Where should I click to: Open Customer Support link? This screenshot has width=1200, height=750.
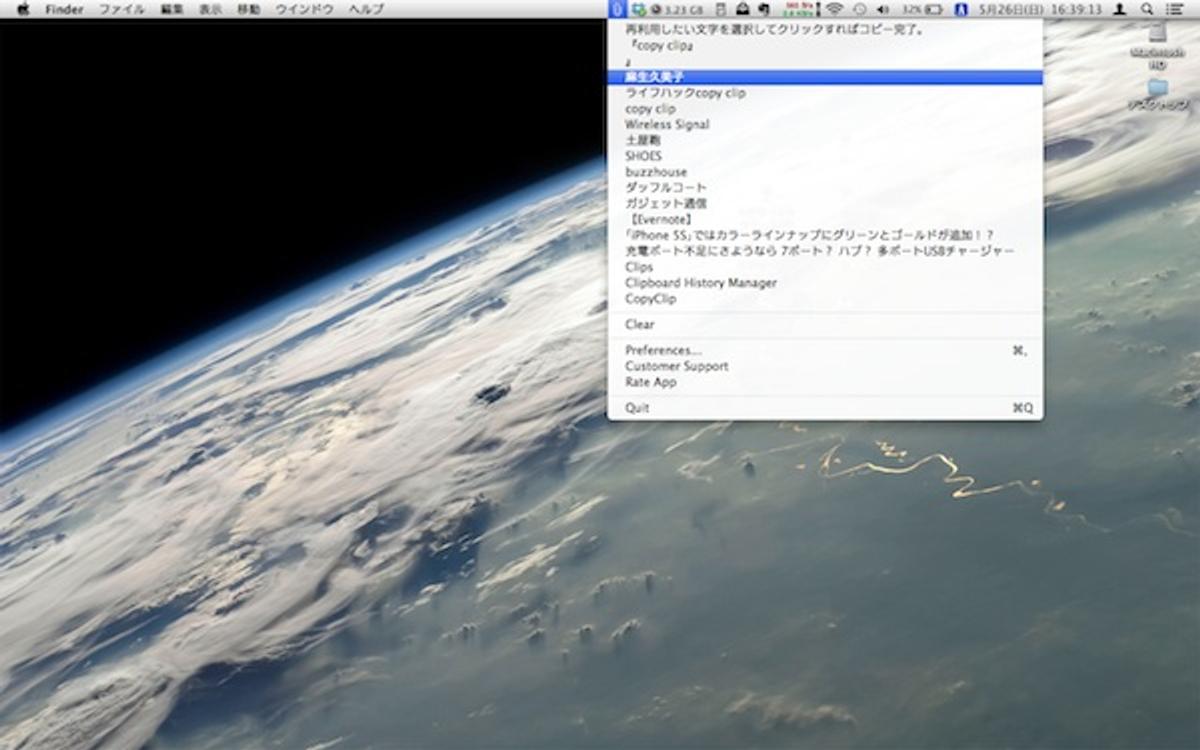(x=676, y=366)
